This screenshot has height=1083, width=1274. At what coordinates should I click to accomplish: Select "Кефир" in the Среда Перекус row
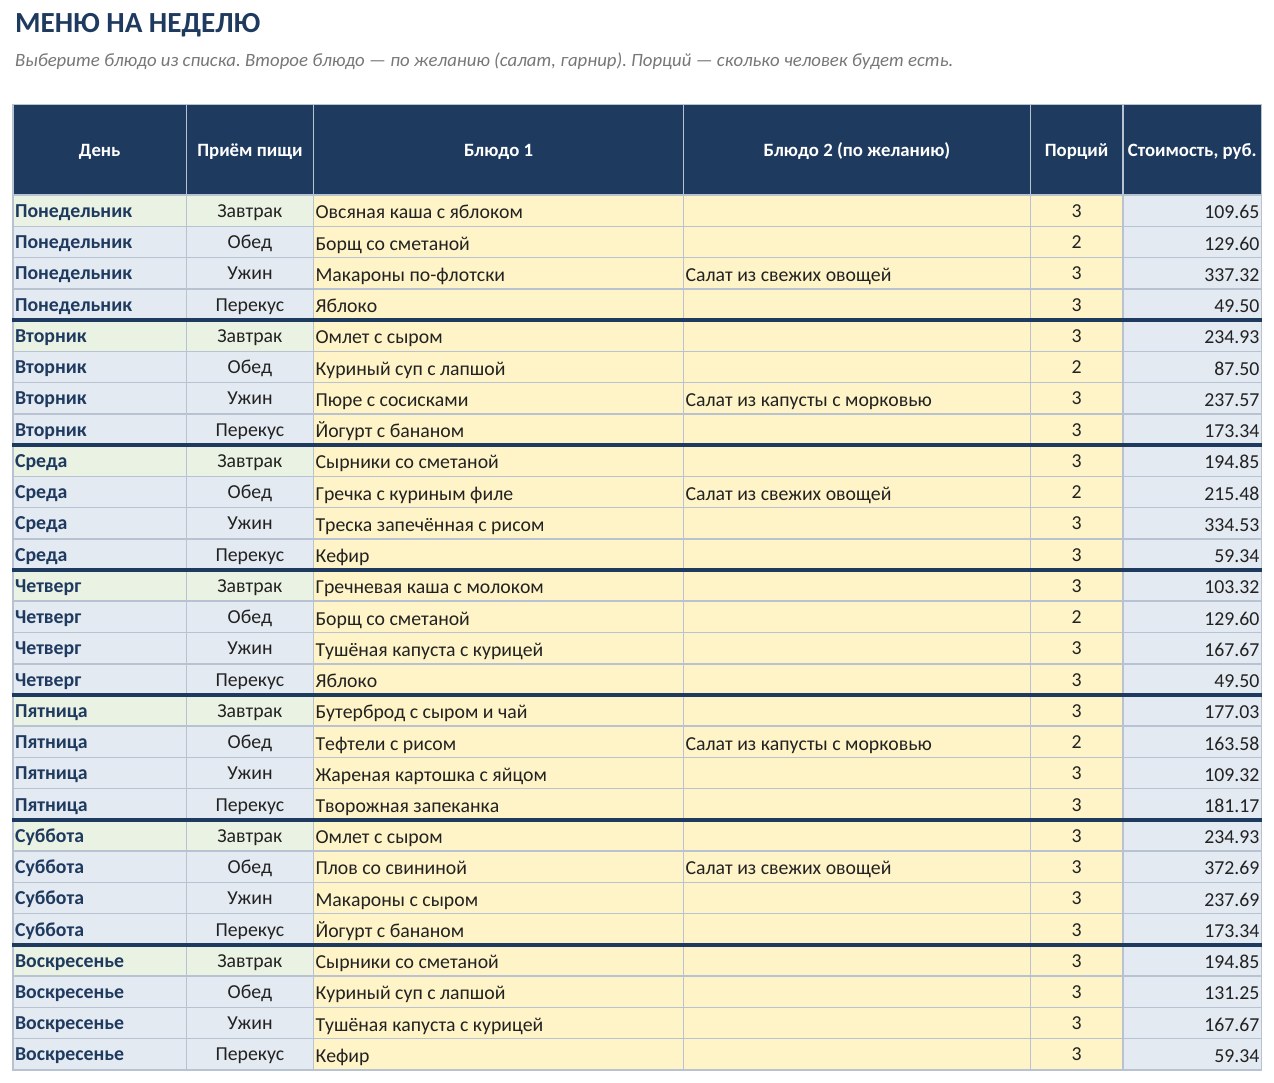pos(498,555)
